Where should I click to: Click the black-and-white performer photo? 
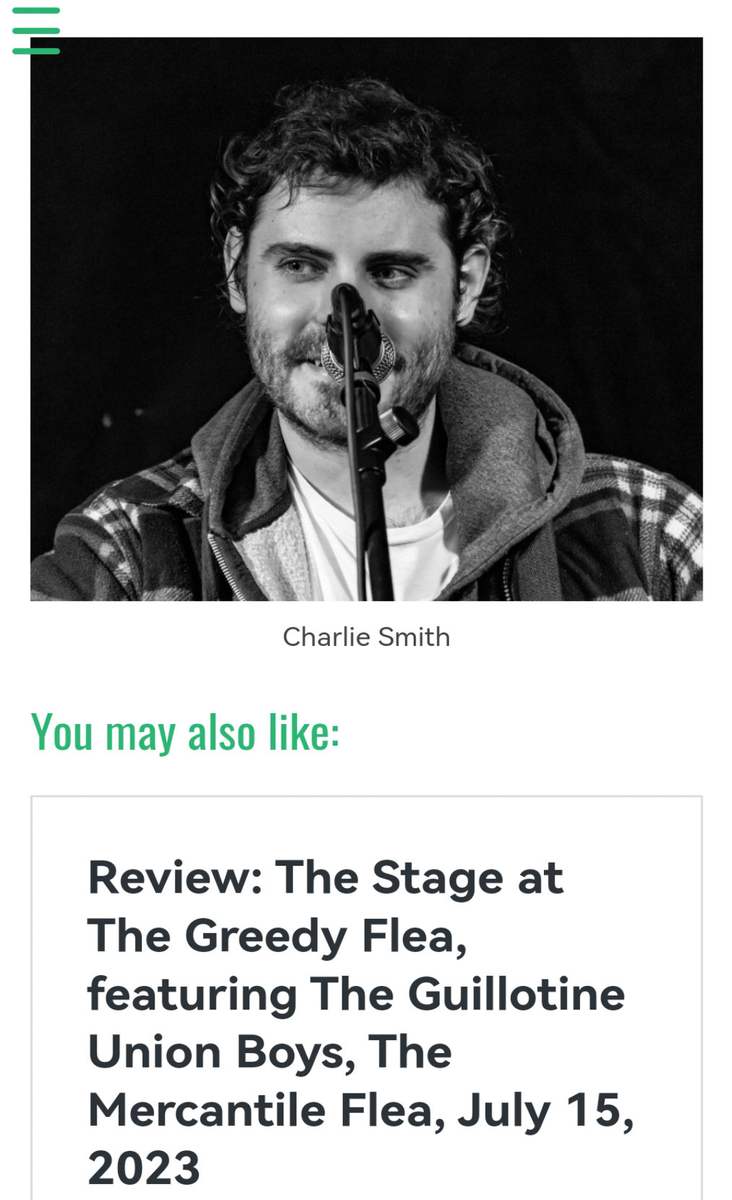pos(366,320)
